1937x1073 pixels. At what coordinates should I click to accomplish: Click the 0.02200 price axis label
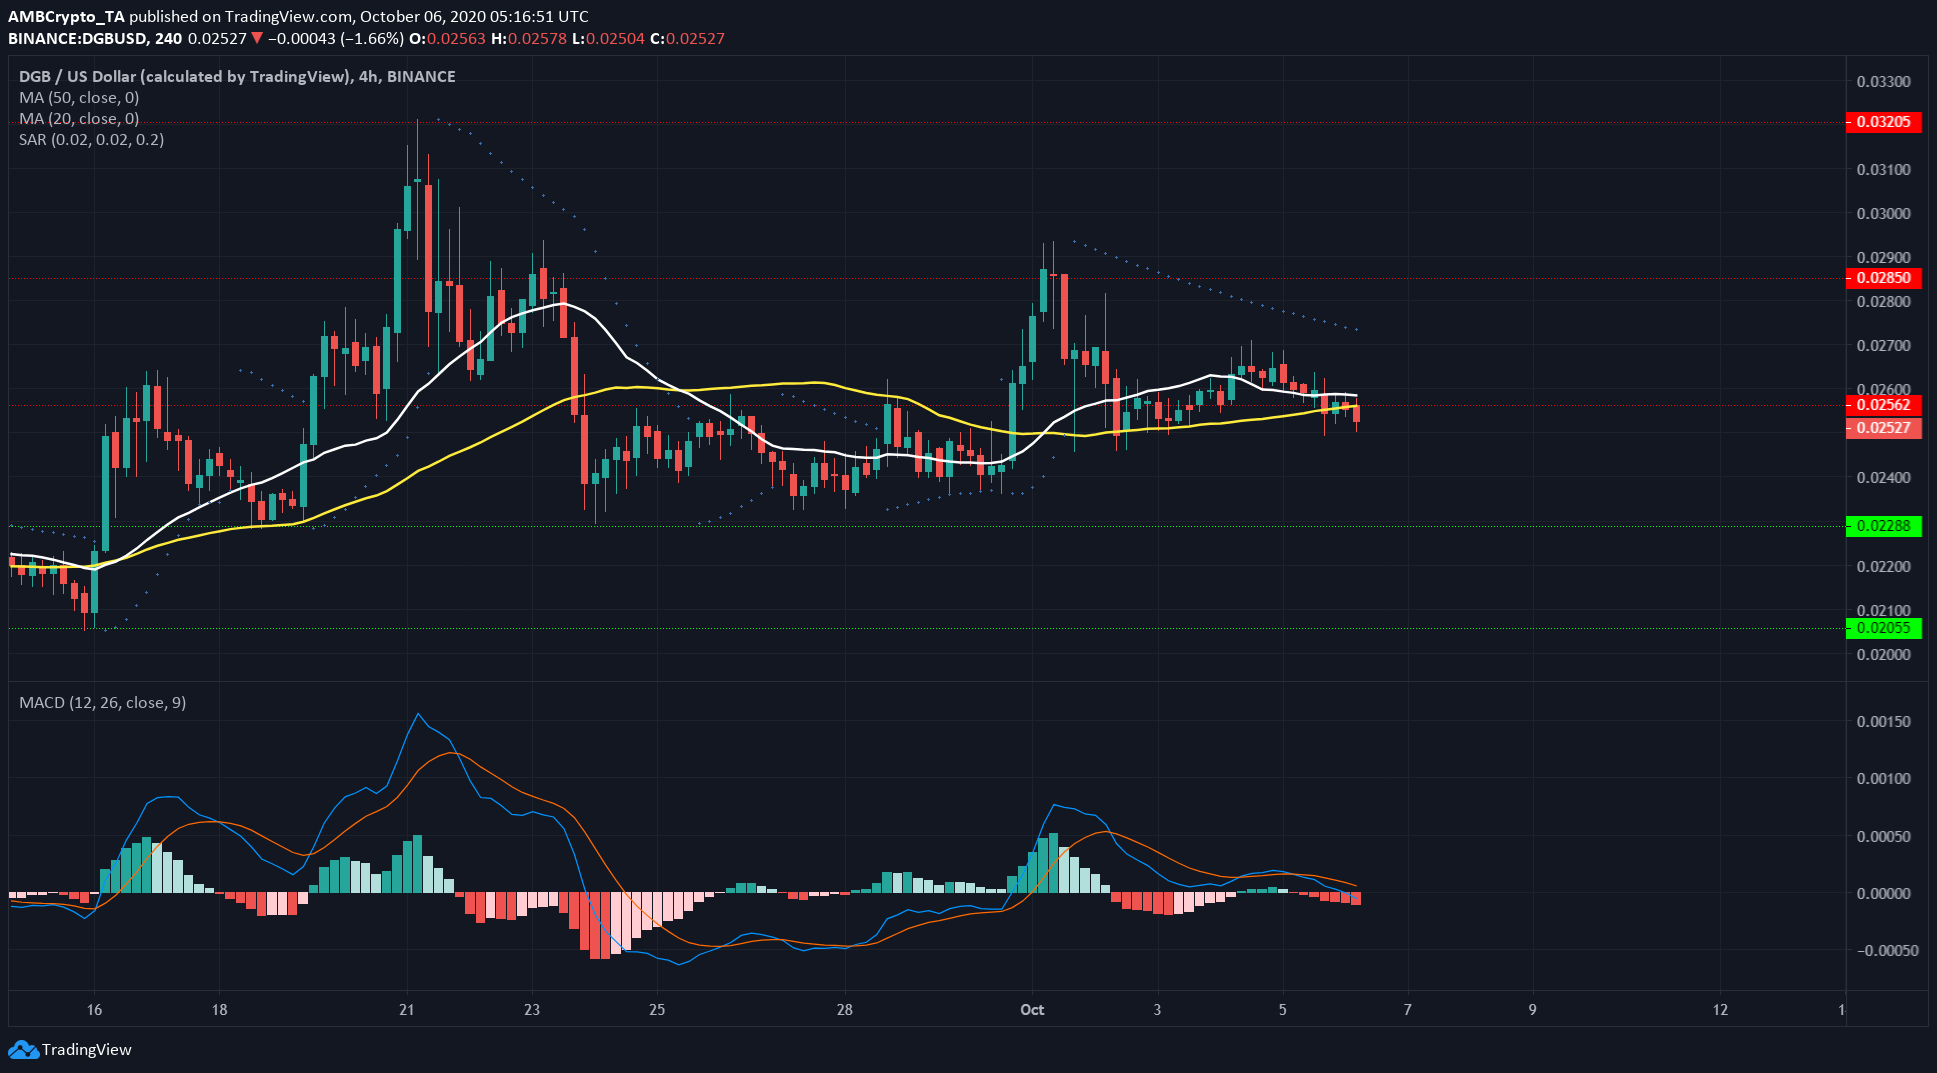(1883, 566)
